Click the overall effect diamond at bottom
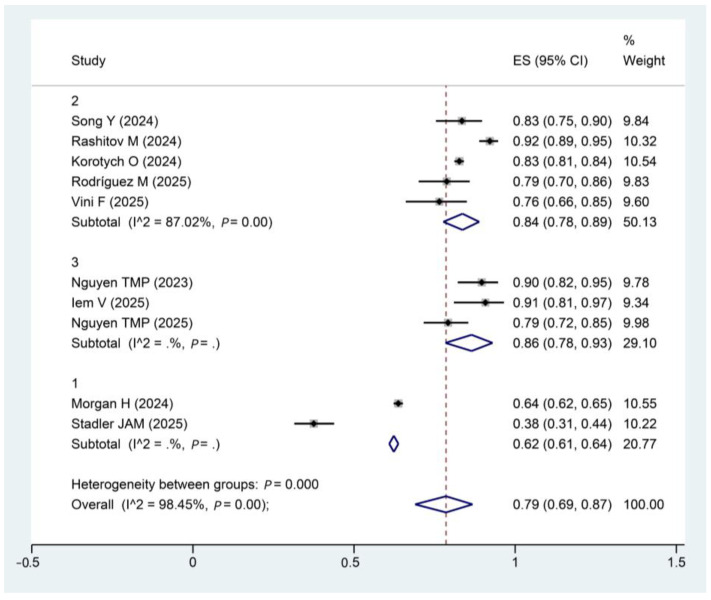711x600 pixels. click(x=444, y=504)
